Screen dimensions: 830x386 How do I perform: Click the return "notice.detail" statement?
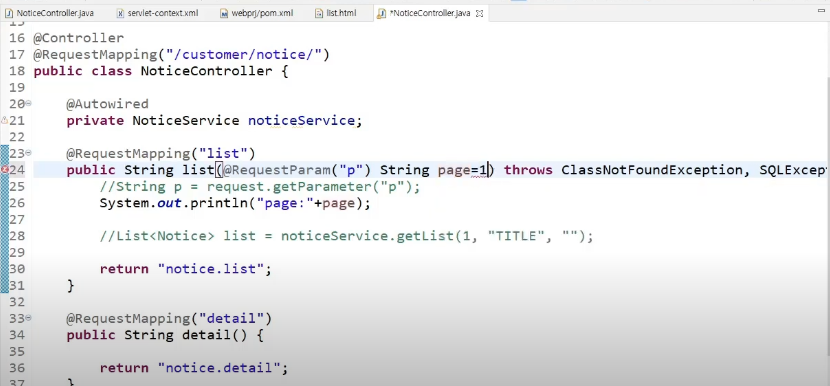[194, 368]
